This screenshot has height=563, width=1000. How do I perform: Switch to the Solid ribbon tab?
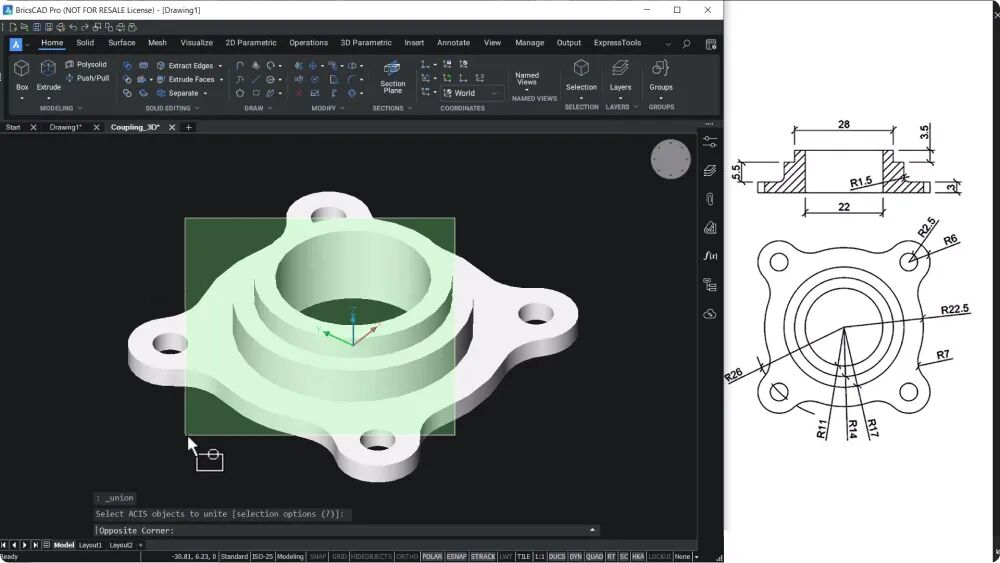pos(85,43)
